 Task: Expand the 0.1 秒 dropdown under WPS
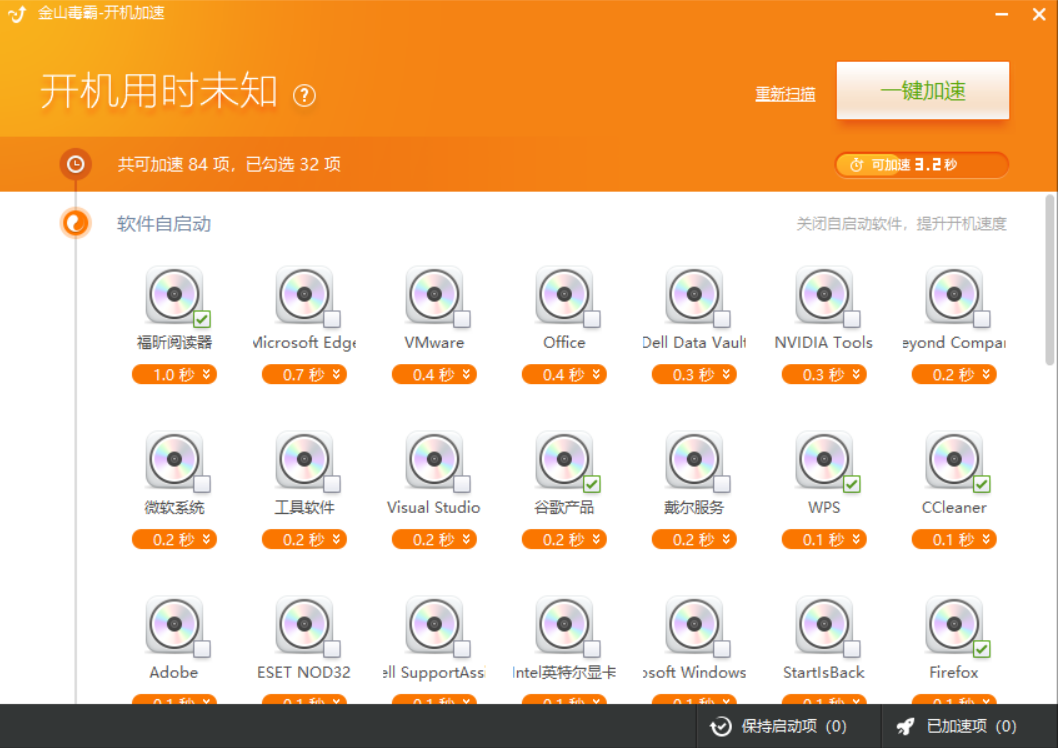click(824, 540)
